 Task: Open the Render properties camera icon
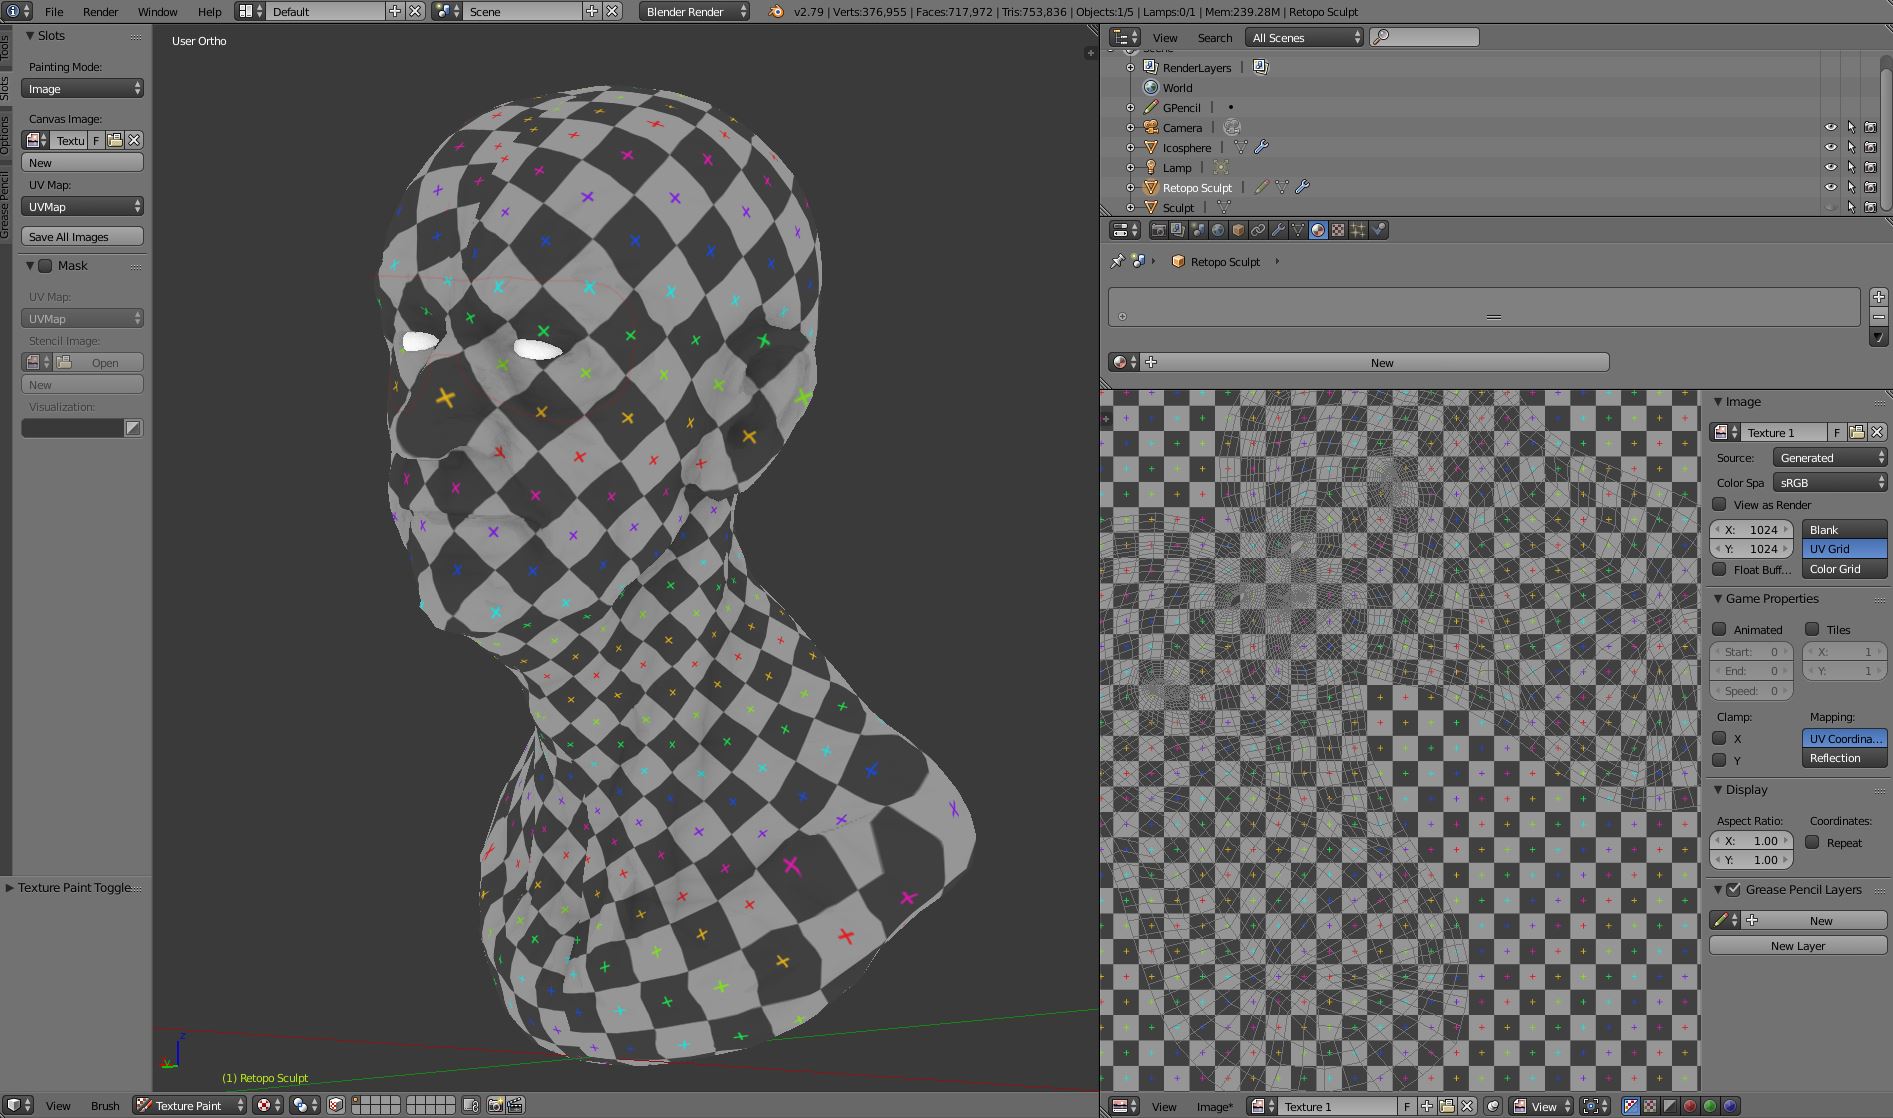(x=1160, y=230)
